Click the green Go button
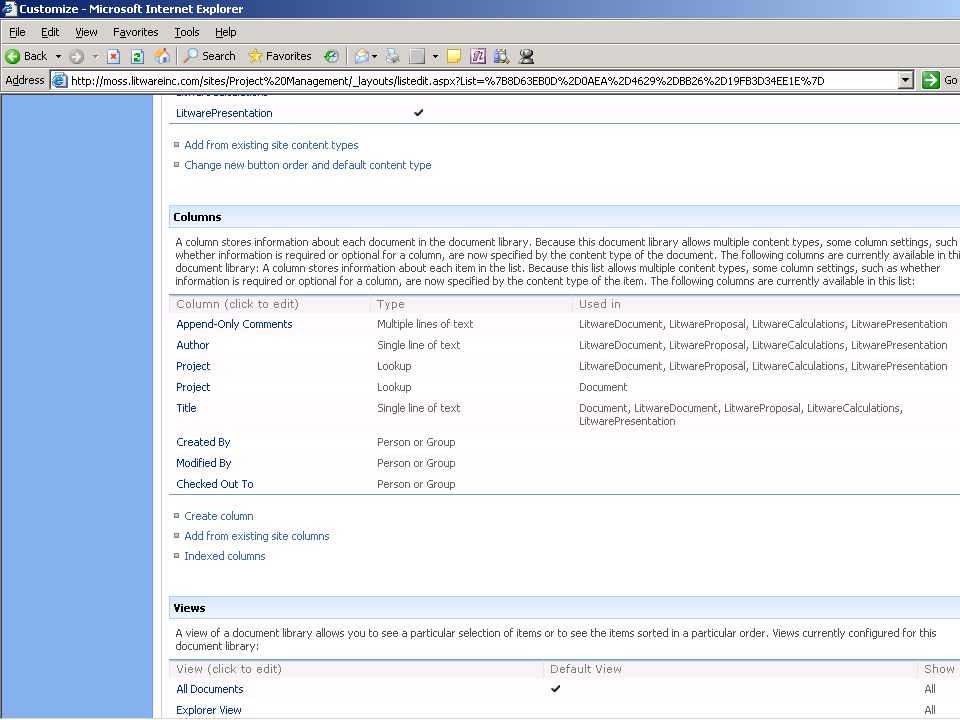This screenshot has width=960, height=720. [940, 80]
